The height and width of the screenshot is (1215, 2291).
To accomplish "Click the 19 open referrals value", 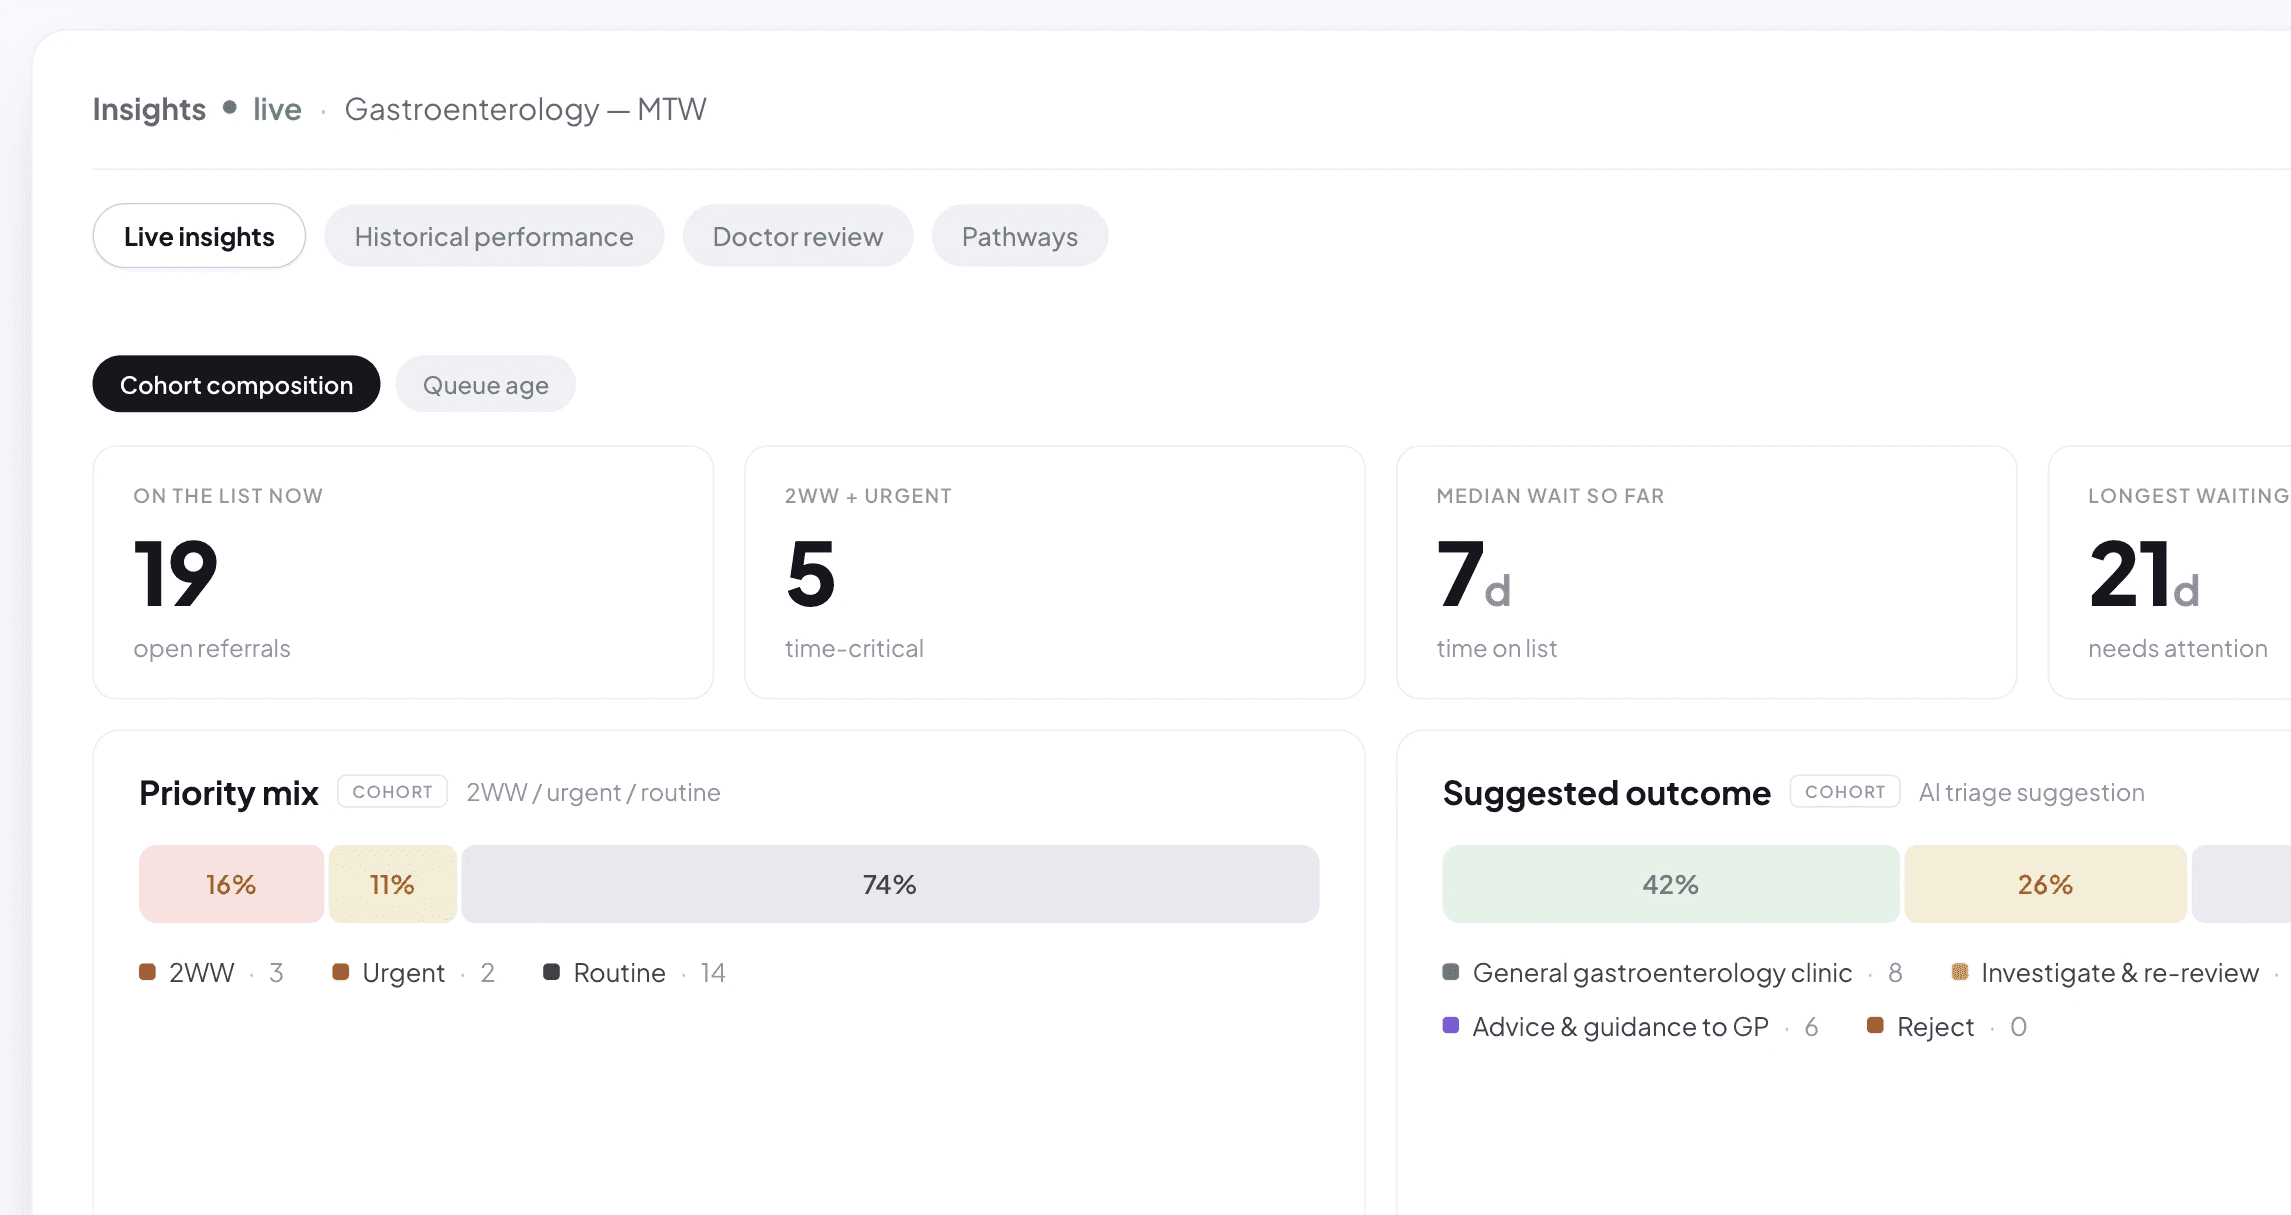I will (x=175, y=573).
